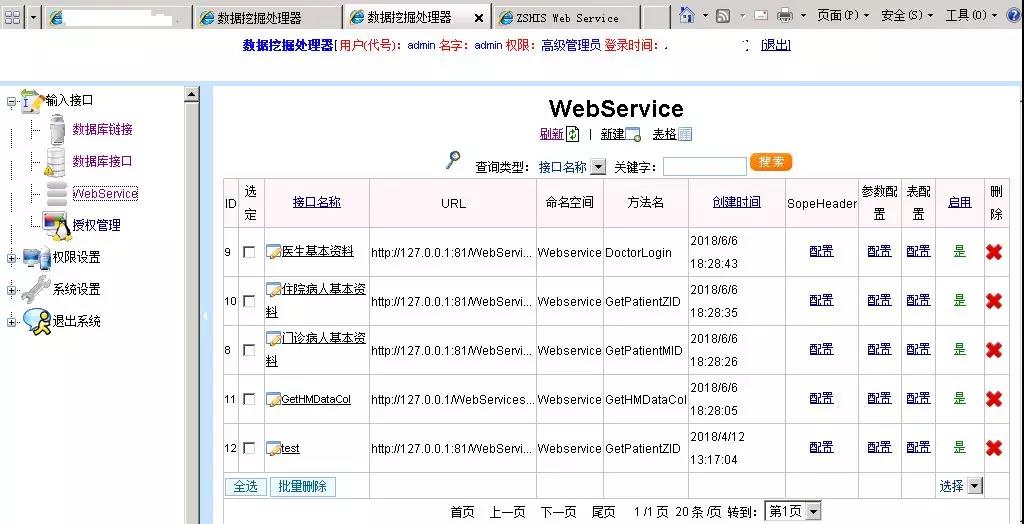Click the 批量删除 button
1024x524 pixels.
click(x=303, y=487)
